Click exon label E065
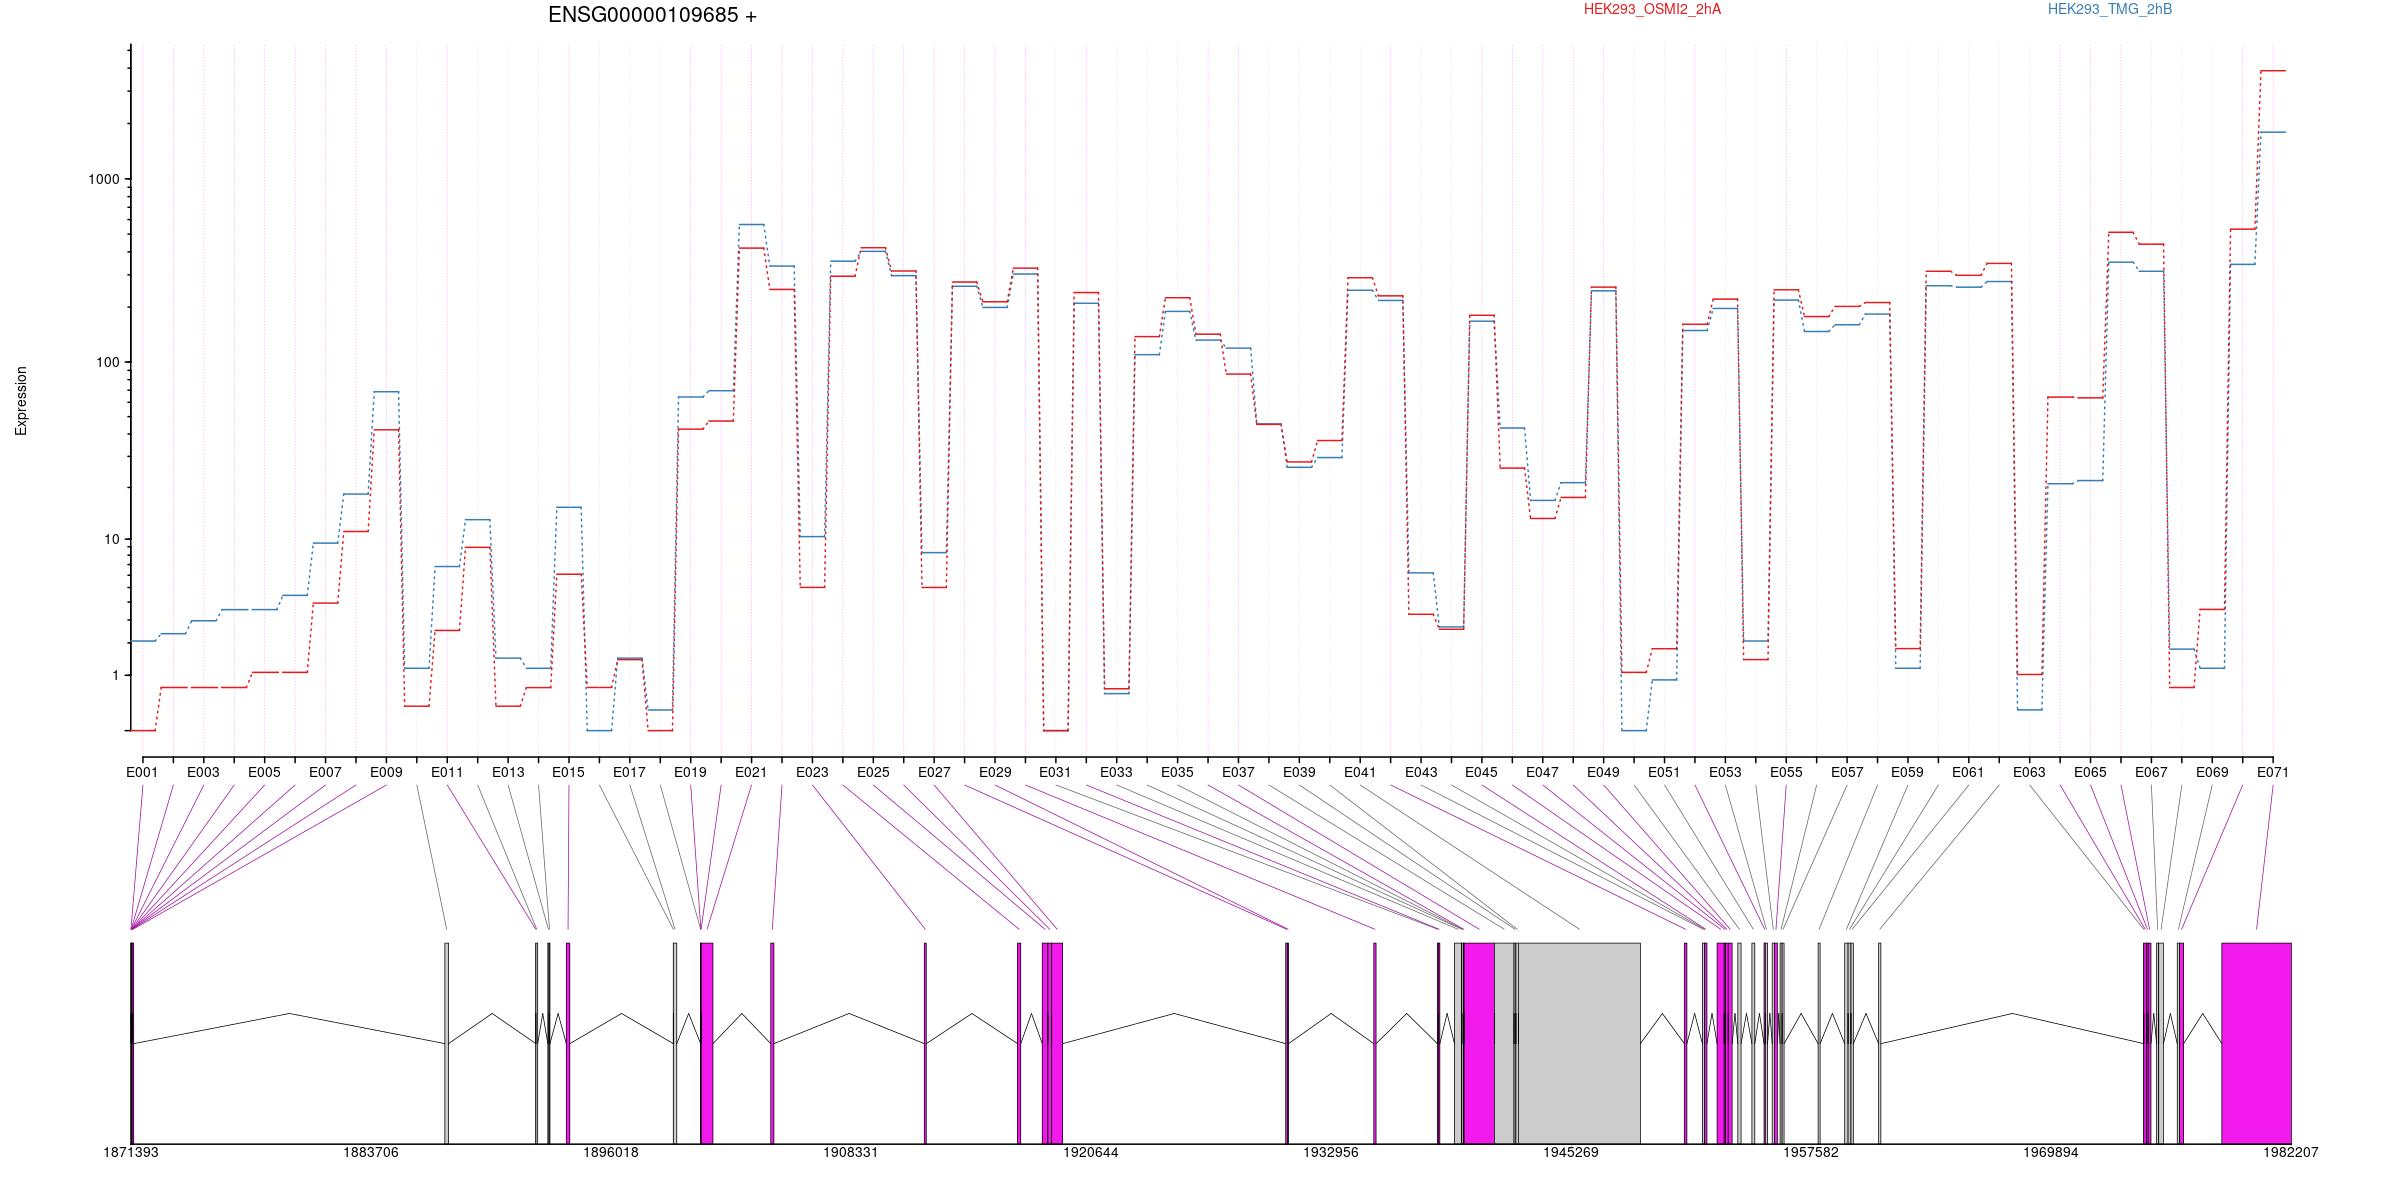 click(2090, 772)
